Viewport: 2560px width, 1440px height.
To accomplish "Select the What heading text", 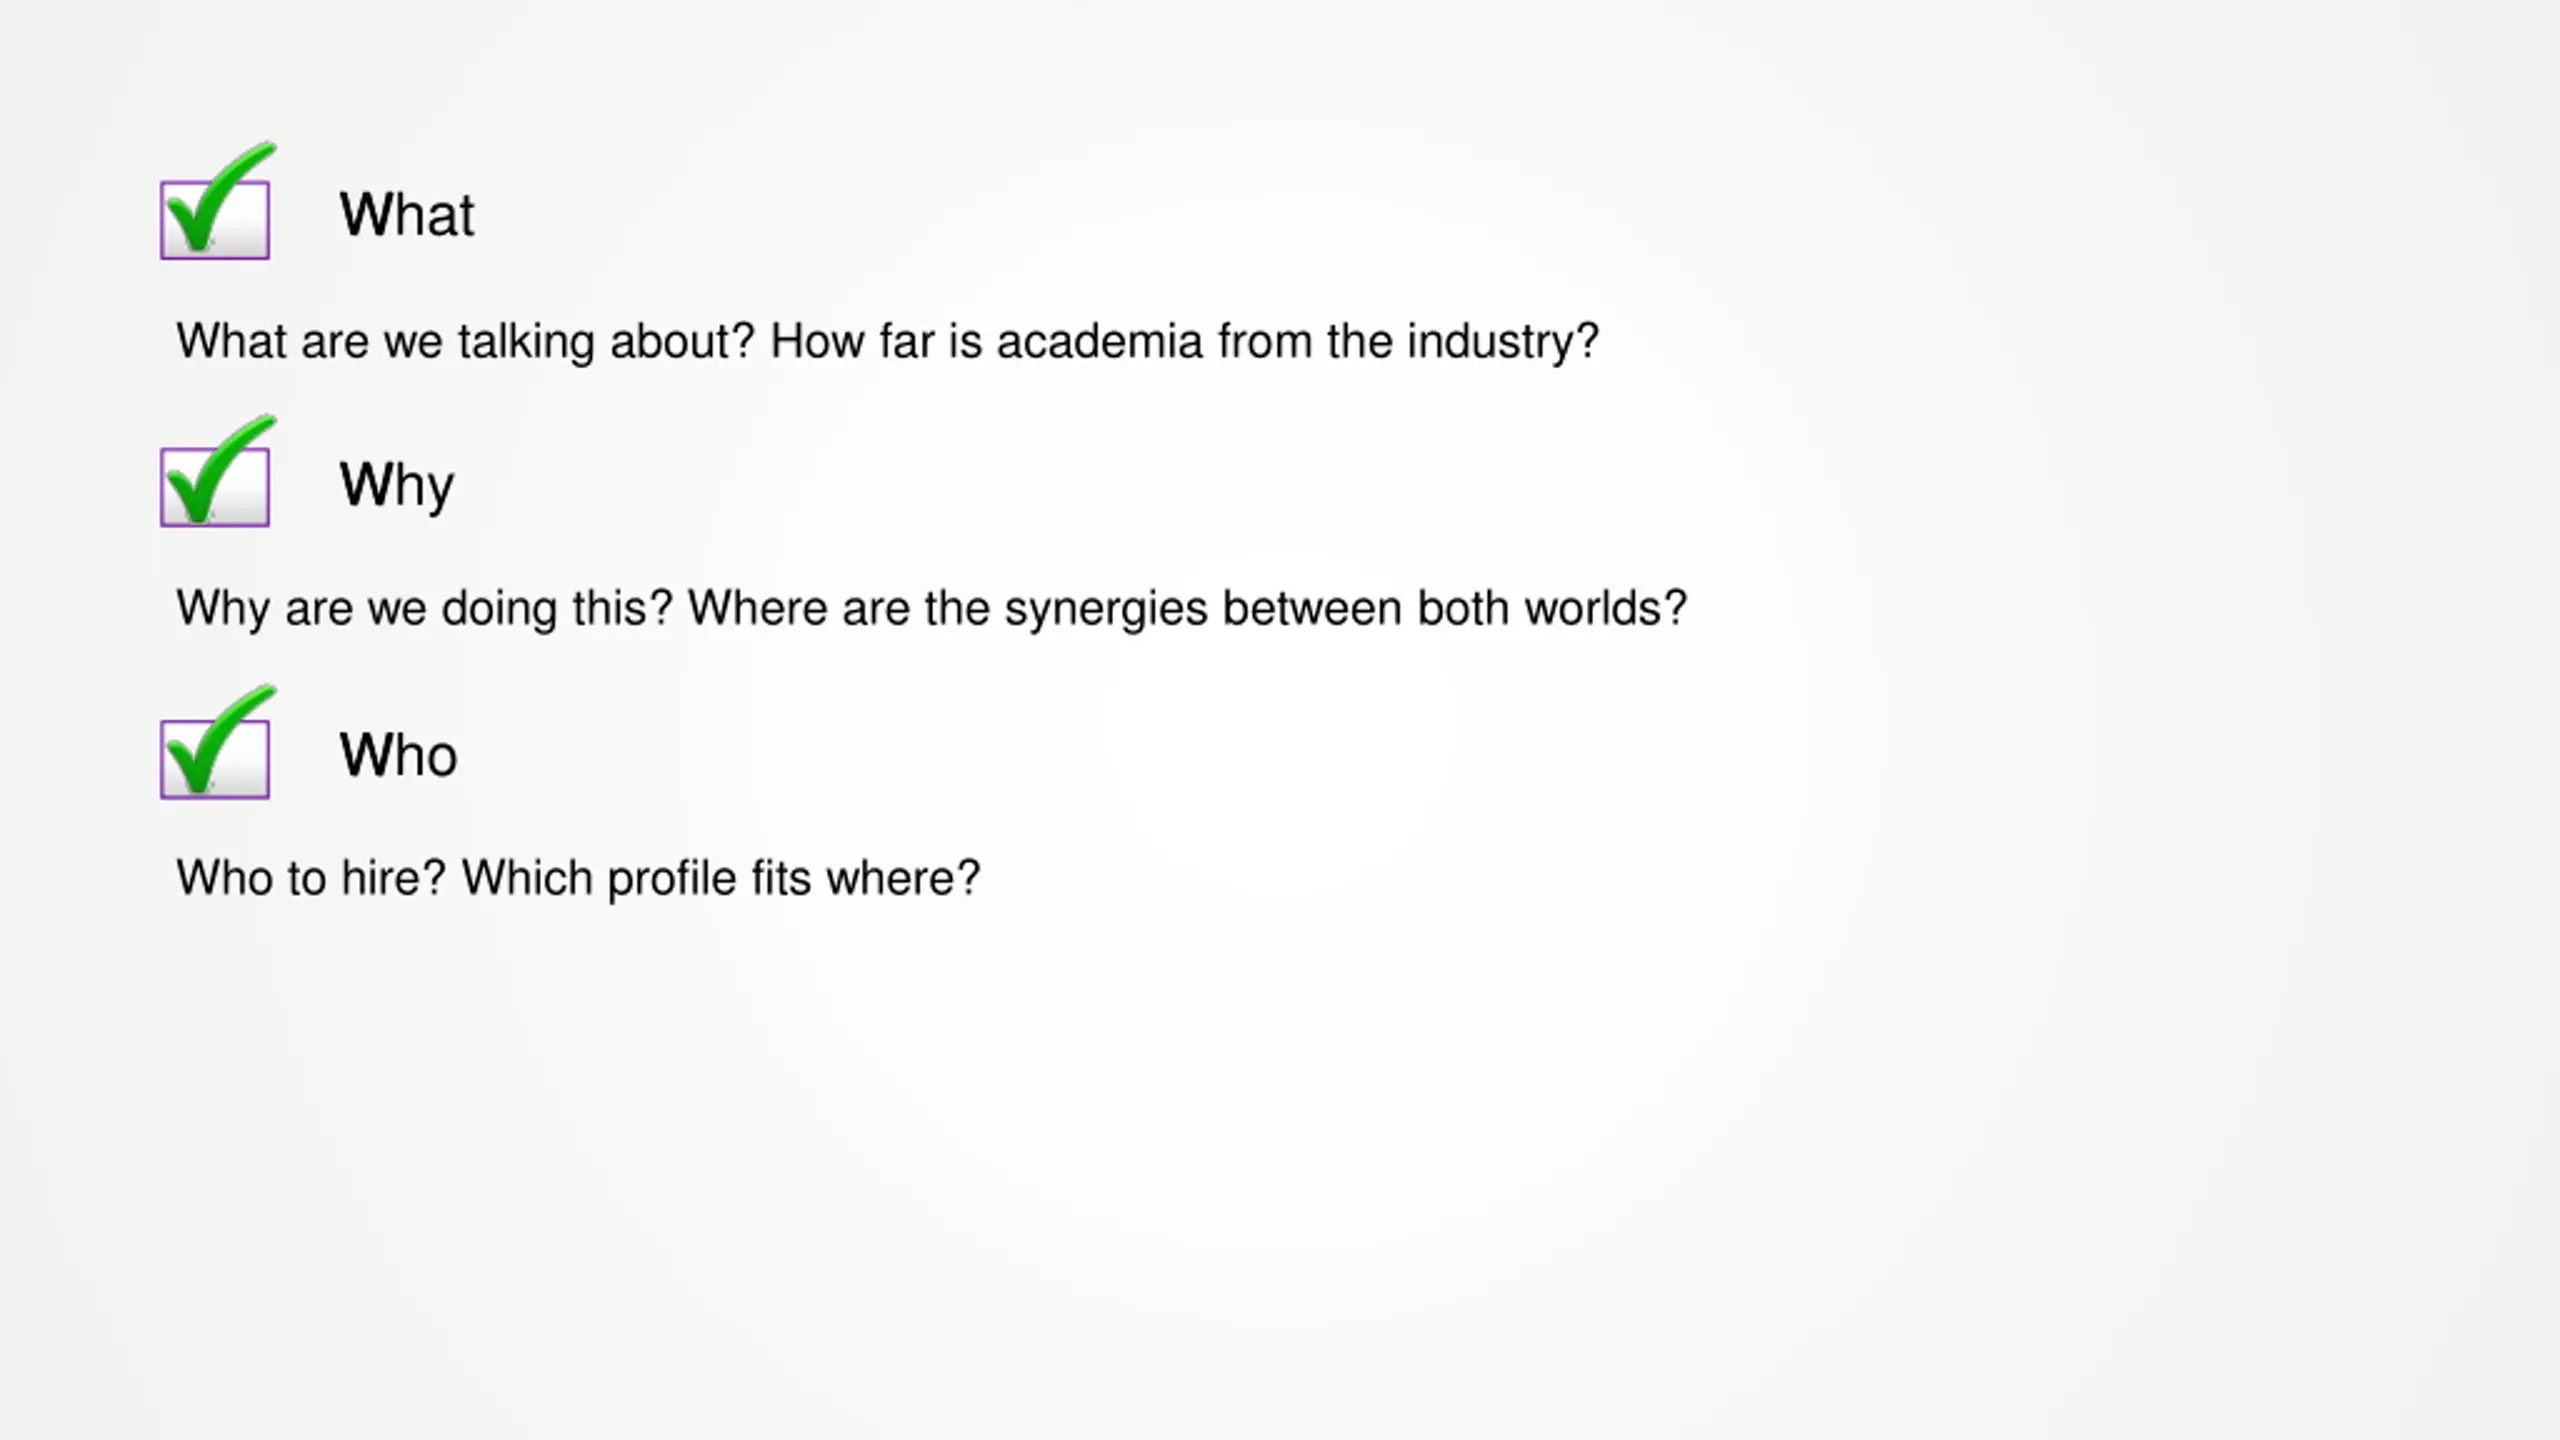I will [407, 214].
